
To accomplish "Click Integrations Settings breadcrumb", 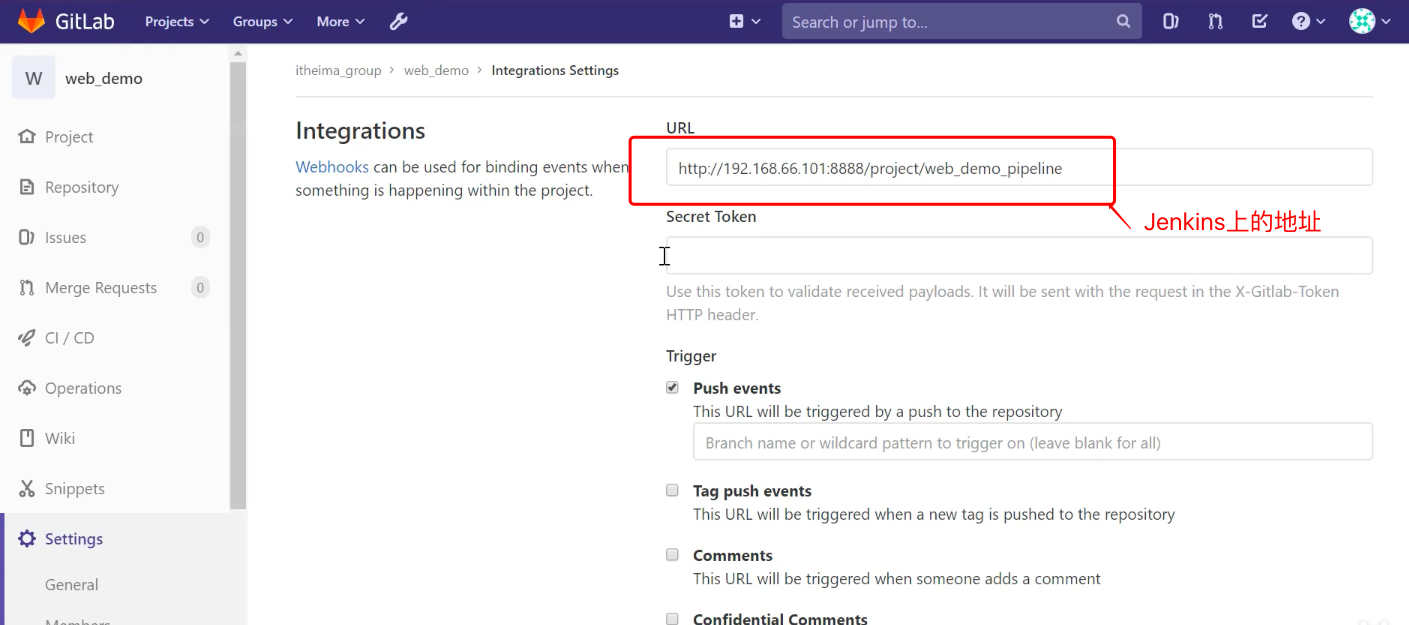I will (555, 70).
